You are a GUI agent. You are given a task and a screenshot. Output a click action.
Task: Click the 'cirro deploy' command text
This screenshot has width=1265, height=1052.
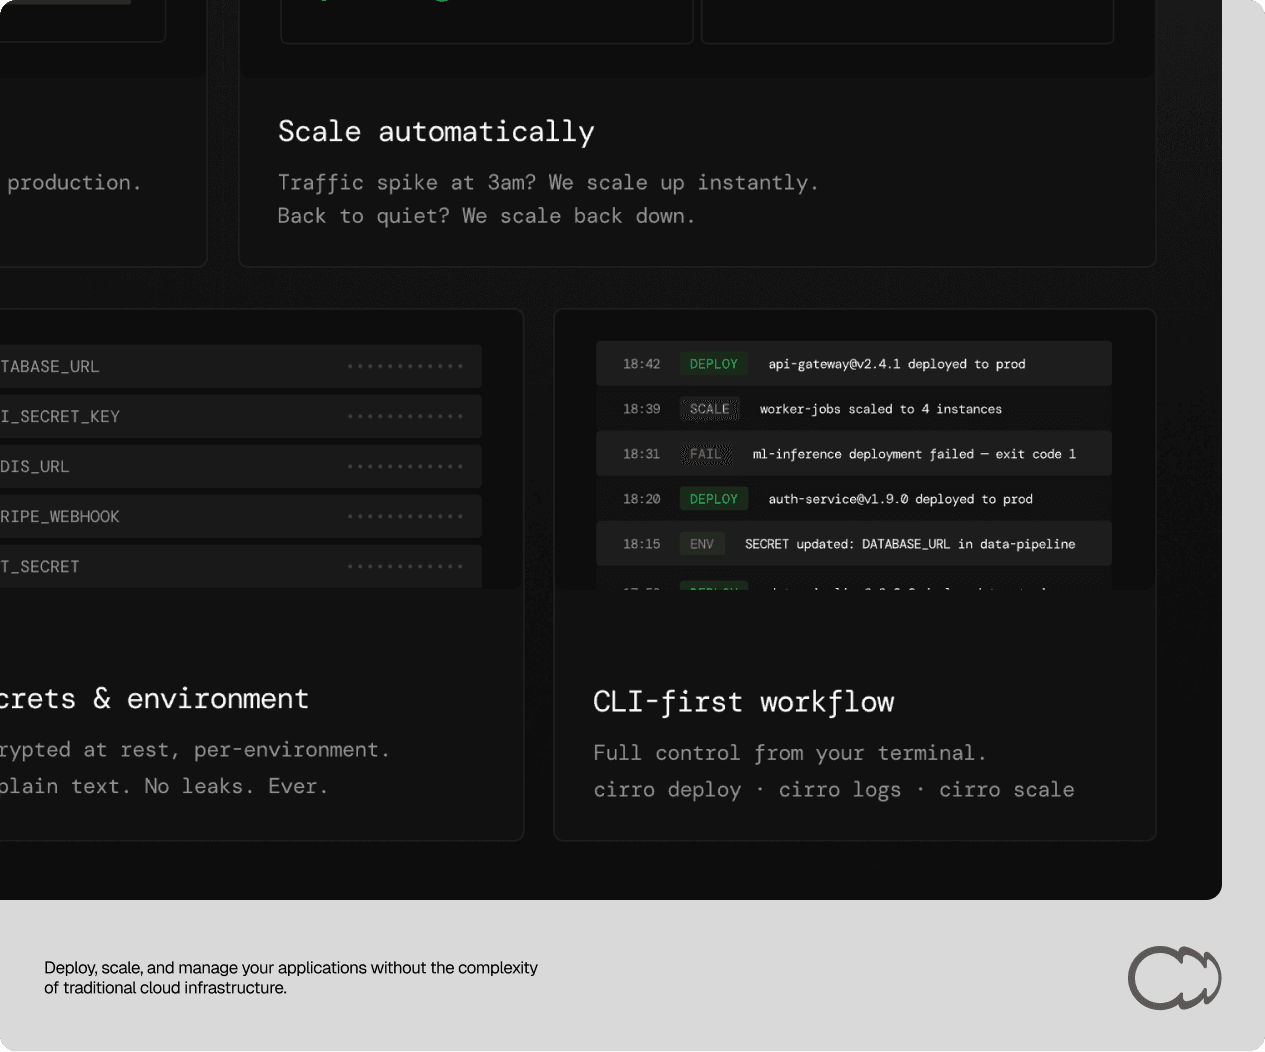(667, 790)
